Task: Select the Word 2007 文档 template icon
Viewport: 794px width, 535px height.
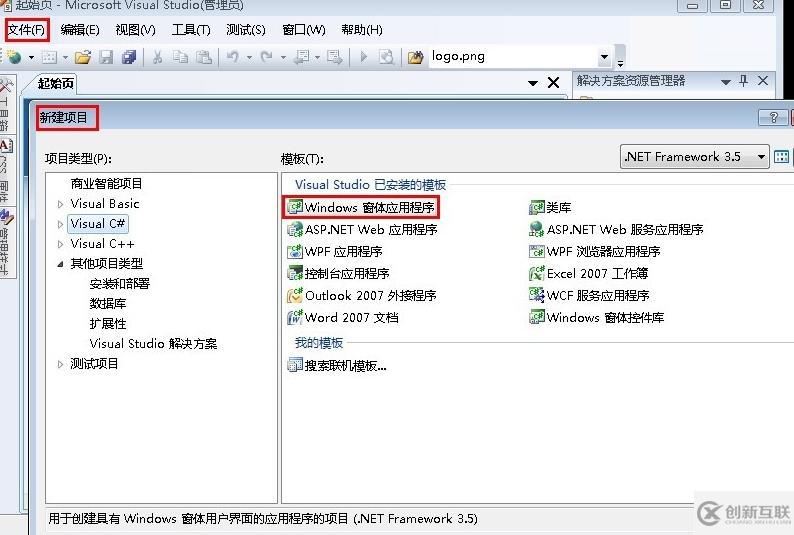Action: [x=295, y=318]
